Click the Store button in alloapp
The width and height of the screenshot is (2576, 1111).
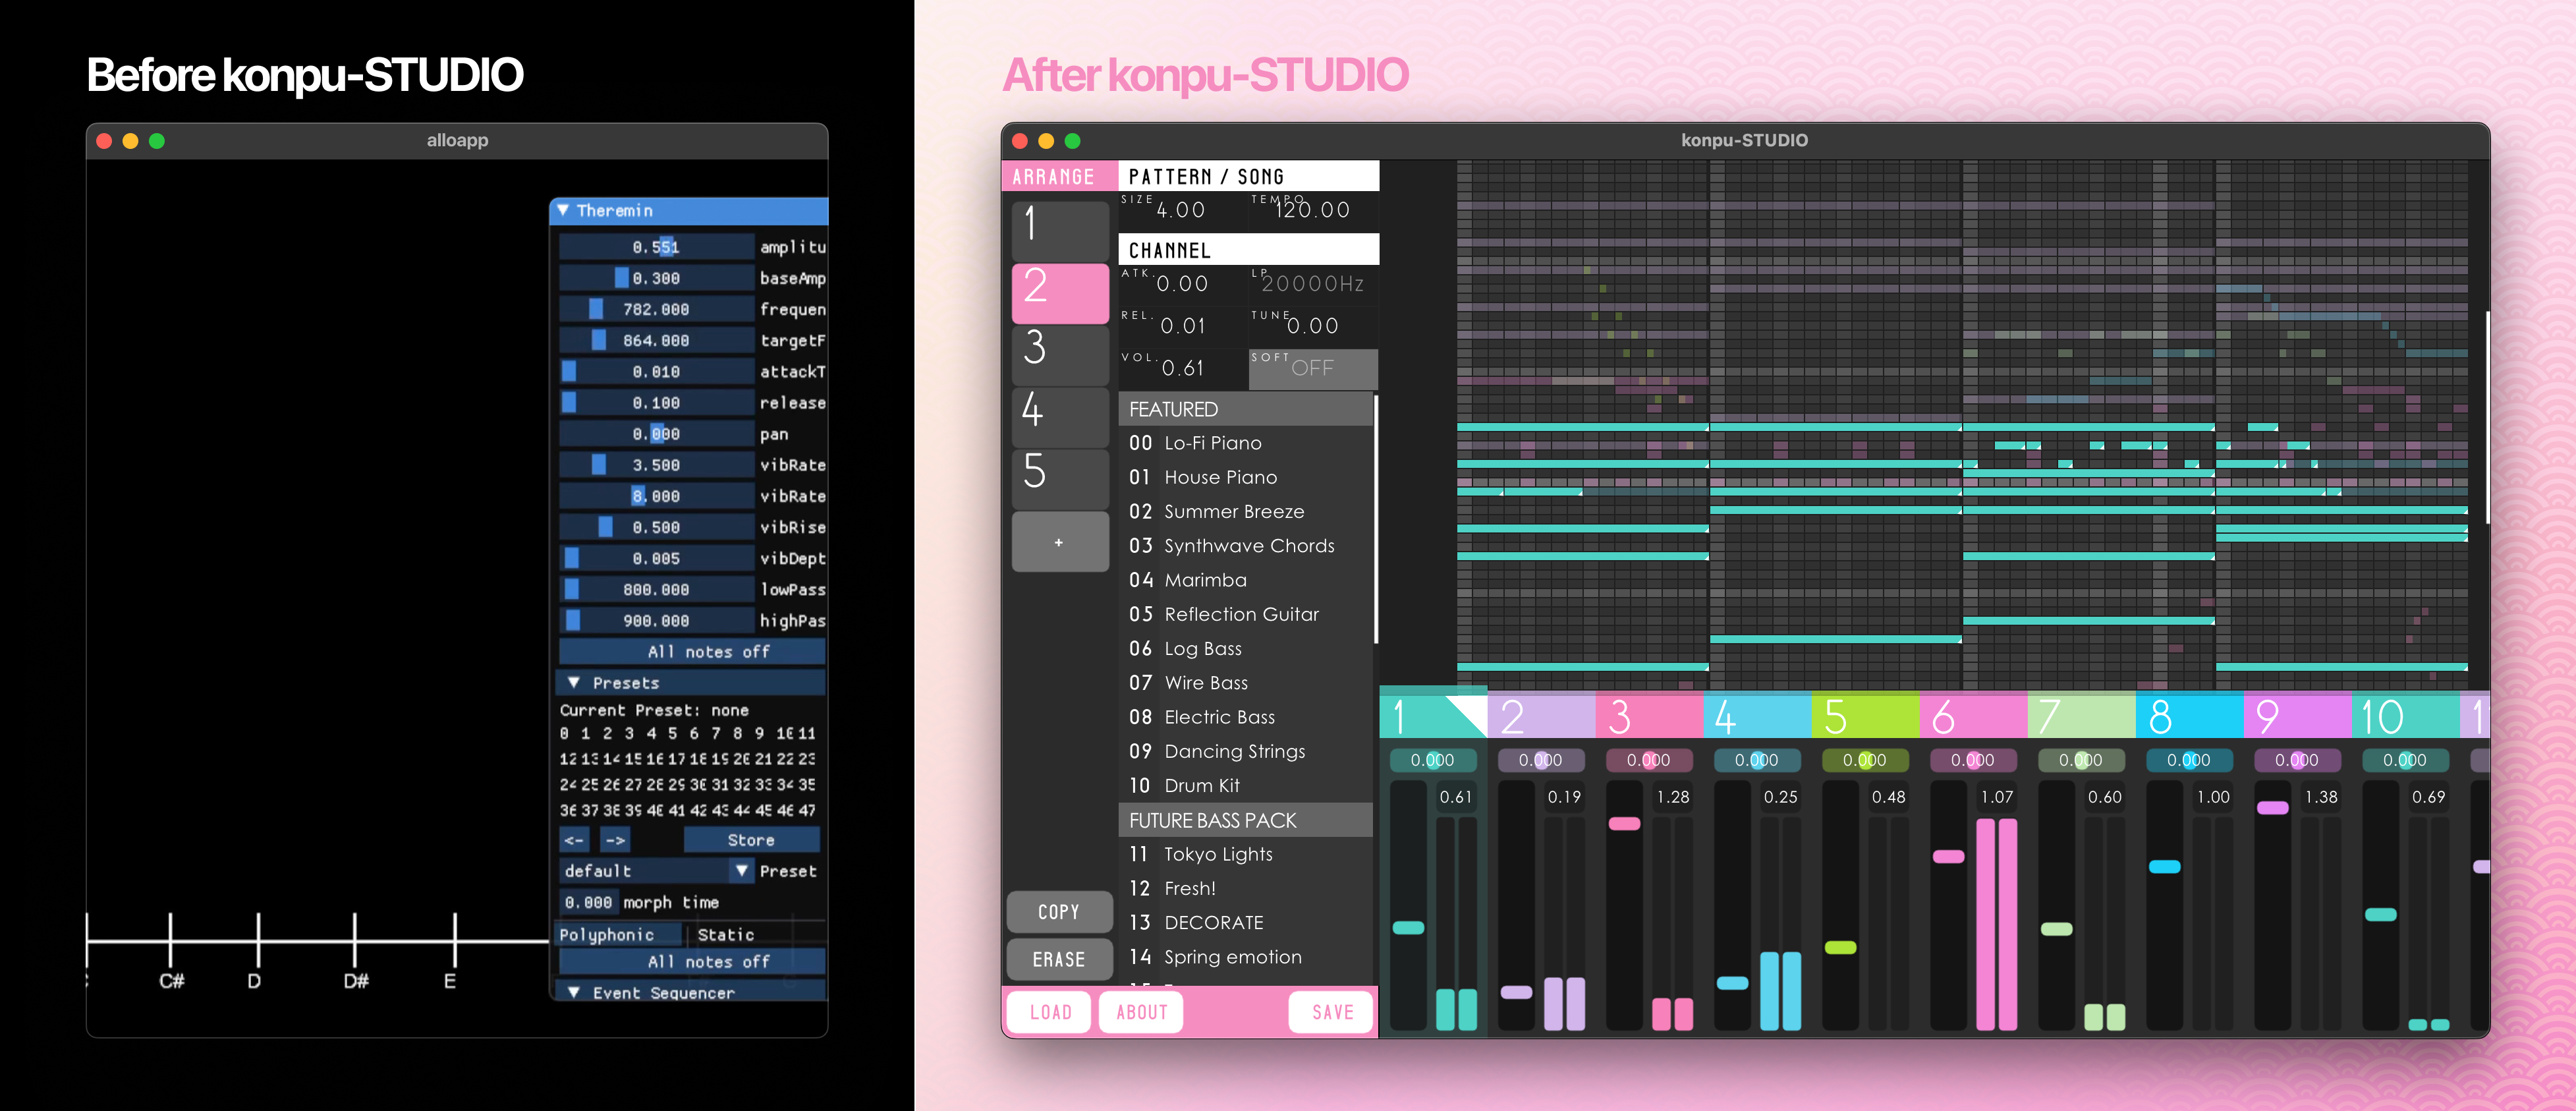(751, 840)
